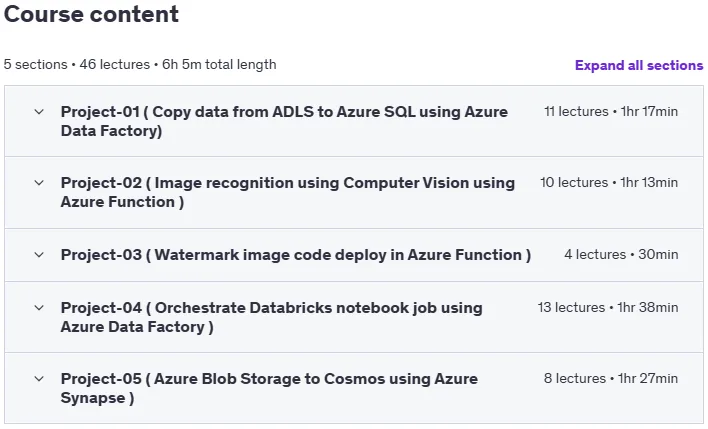
Task: Click the 10 lectures 1hr 13min label
Action: [x=609, y=182]
